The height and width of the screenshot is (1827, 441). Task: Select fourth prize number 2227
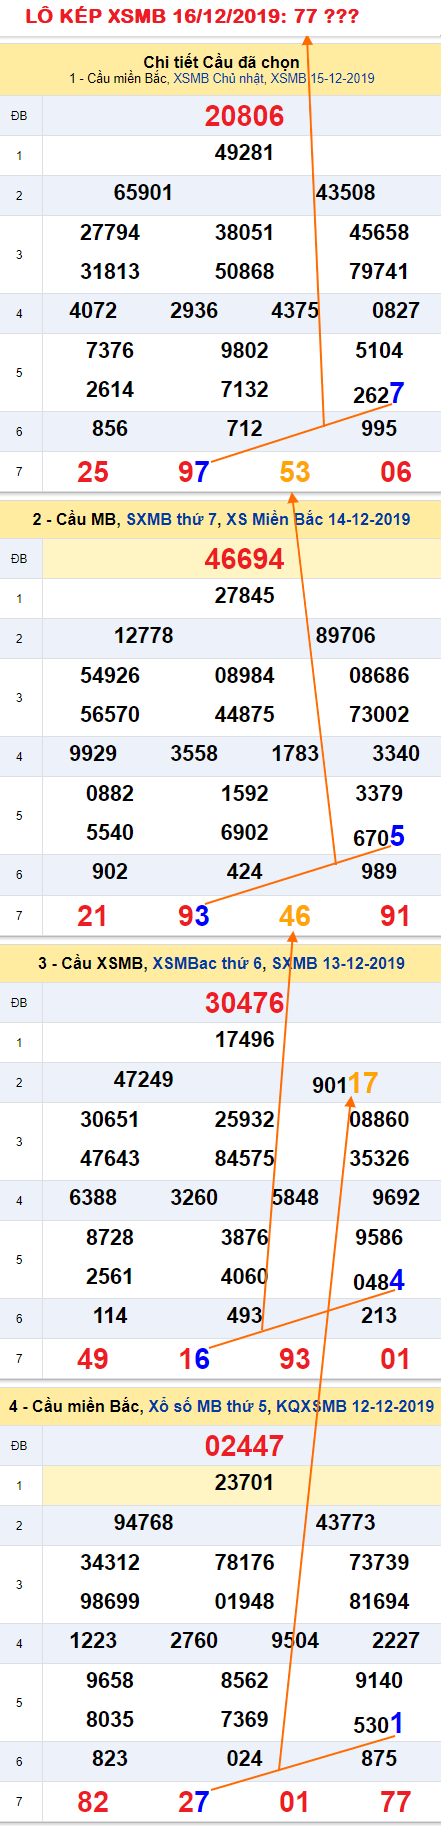coord(396,1640)
